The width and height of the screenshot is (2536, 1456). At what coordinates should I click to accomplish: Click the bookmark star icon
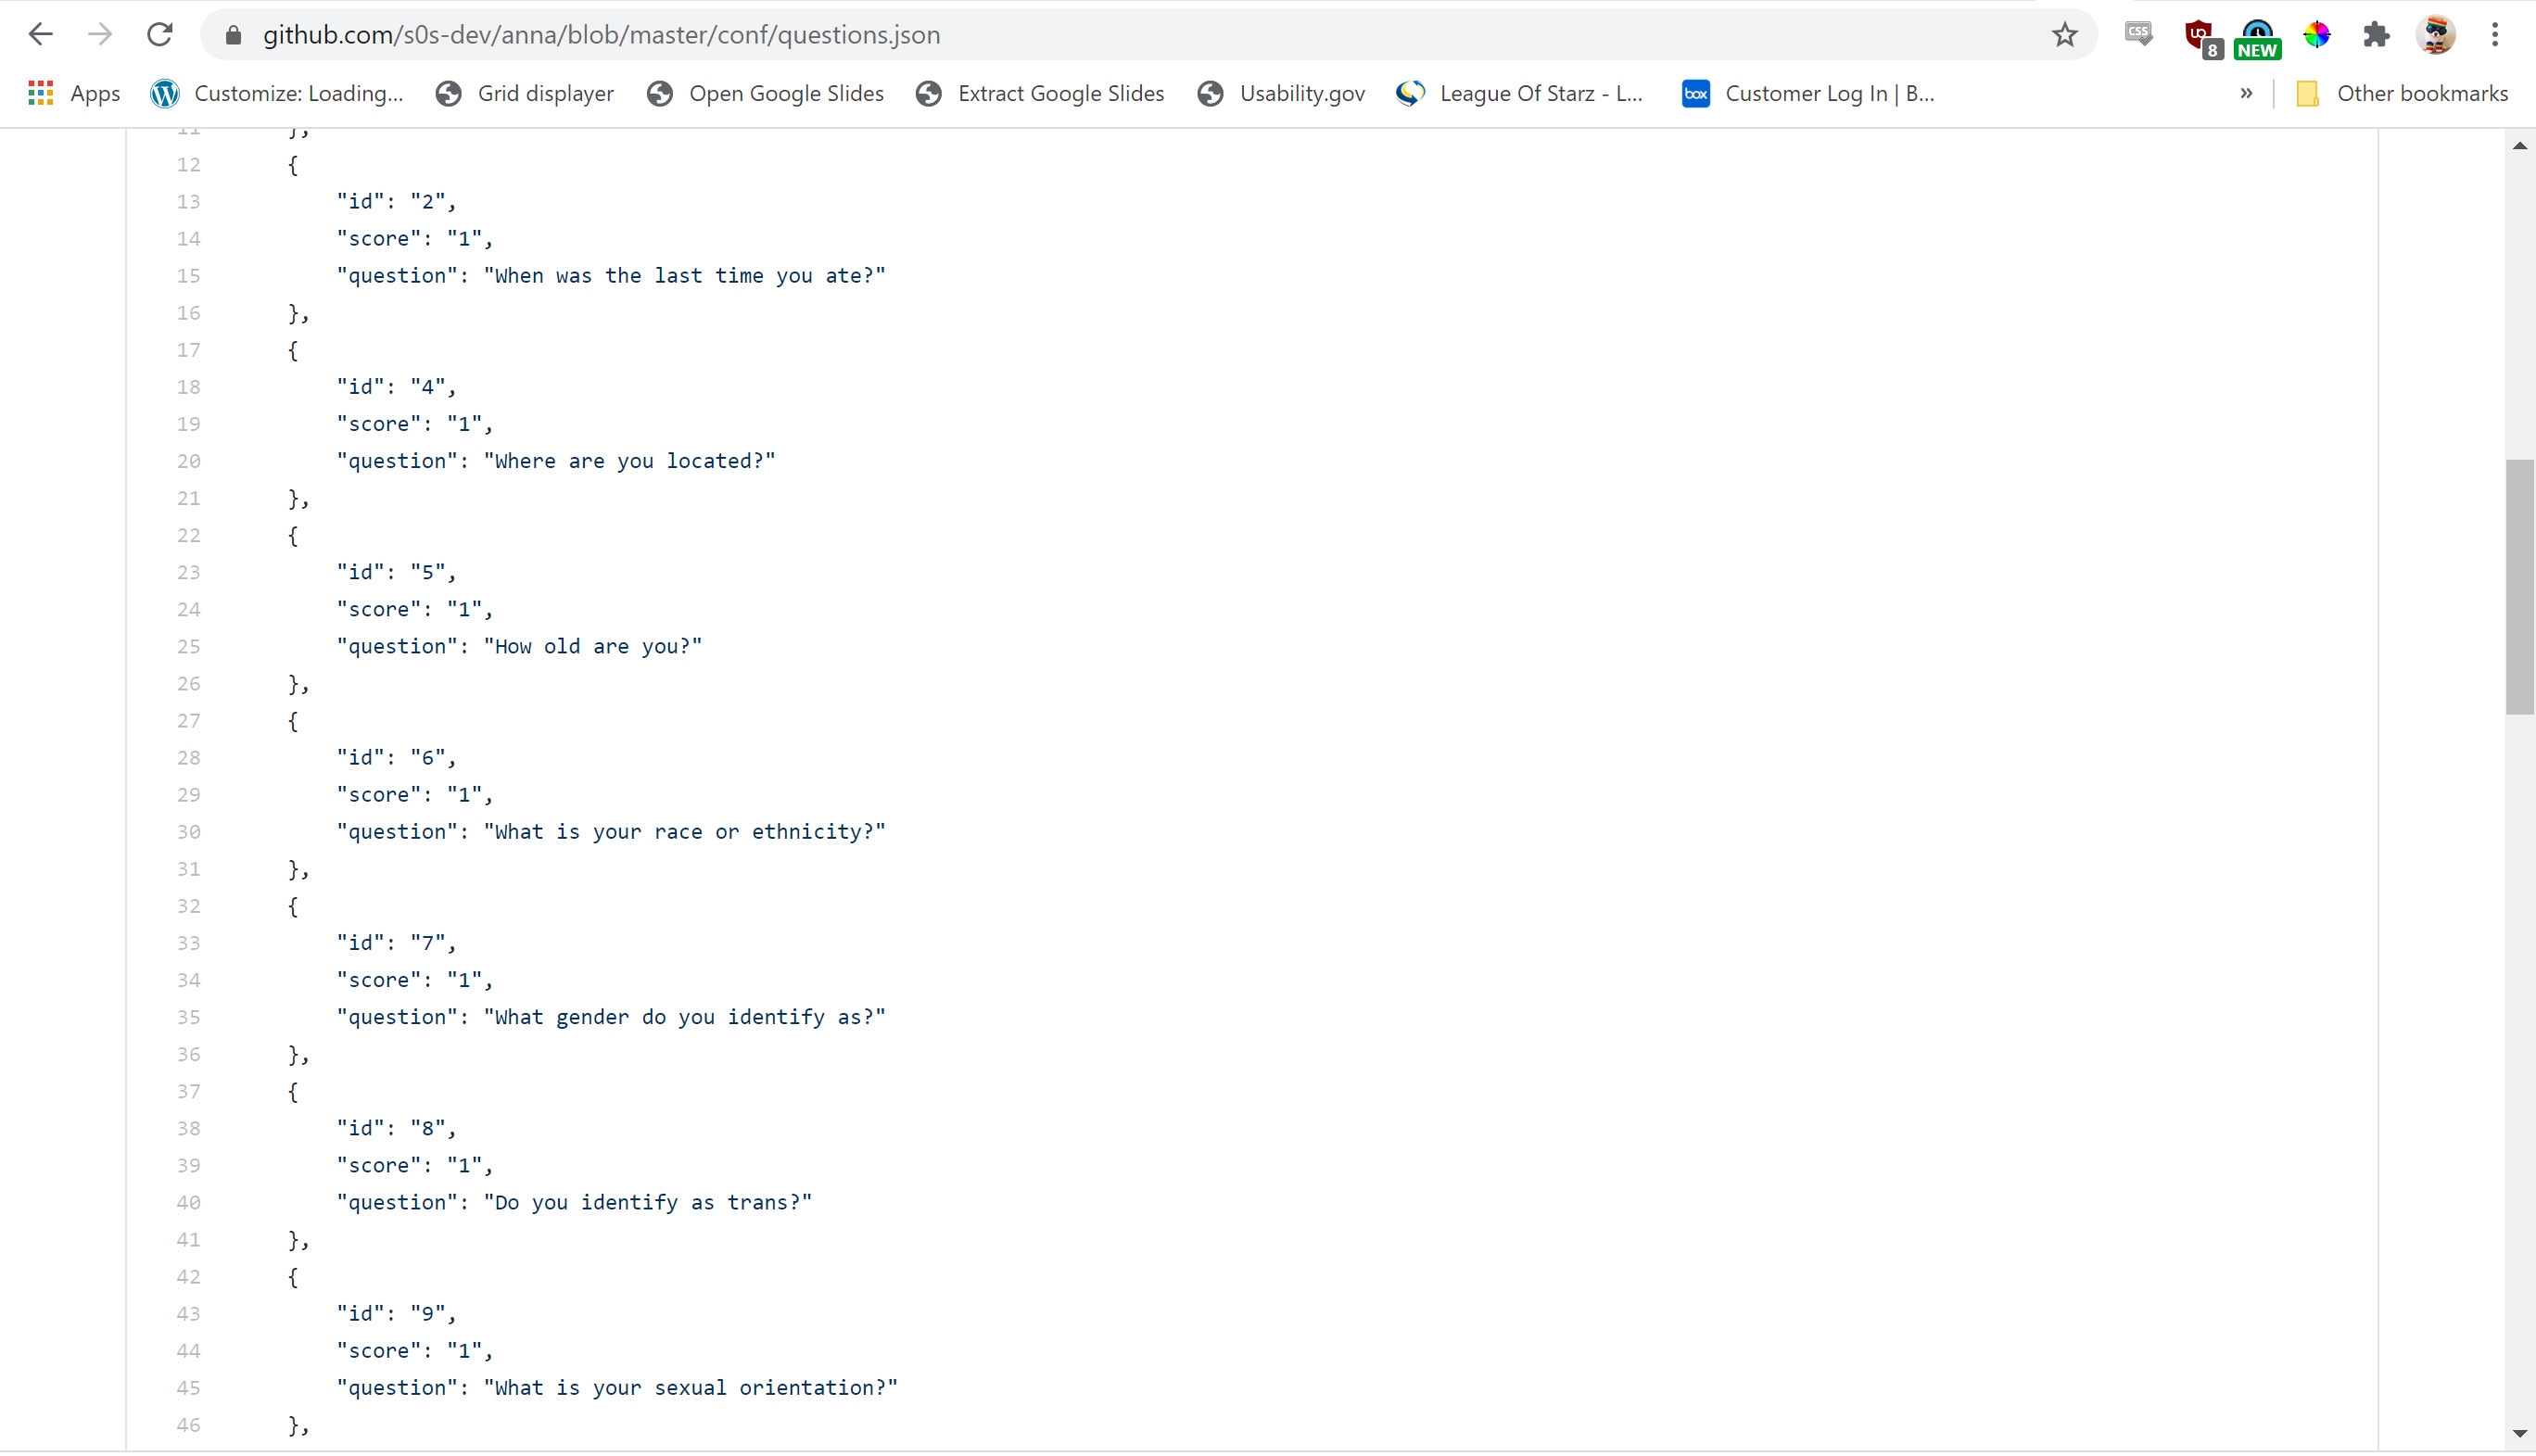click(2064, 35)
